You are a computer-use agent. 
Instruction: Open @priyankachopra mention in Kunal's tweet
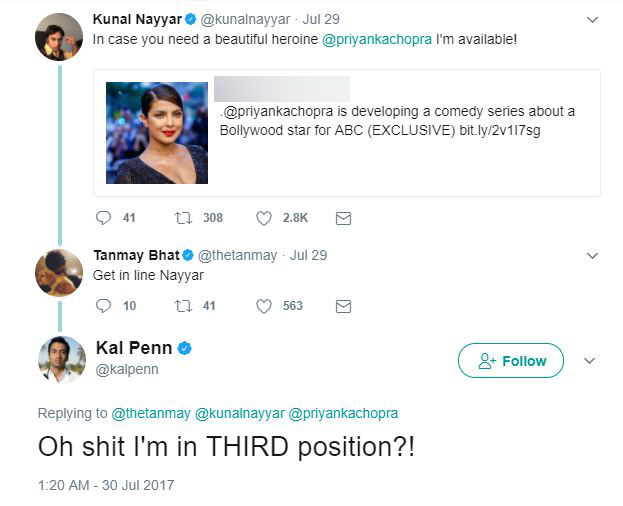pyautogui.click(x=370, y=39)
